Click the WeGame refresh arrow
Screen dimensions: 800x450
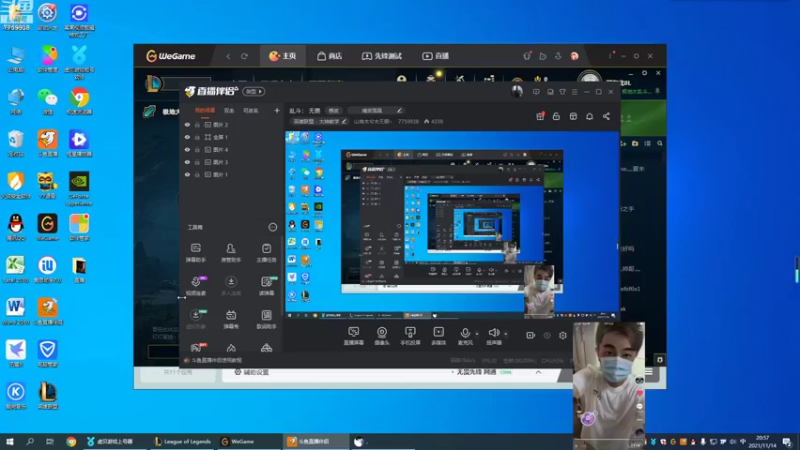[244, 56]
